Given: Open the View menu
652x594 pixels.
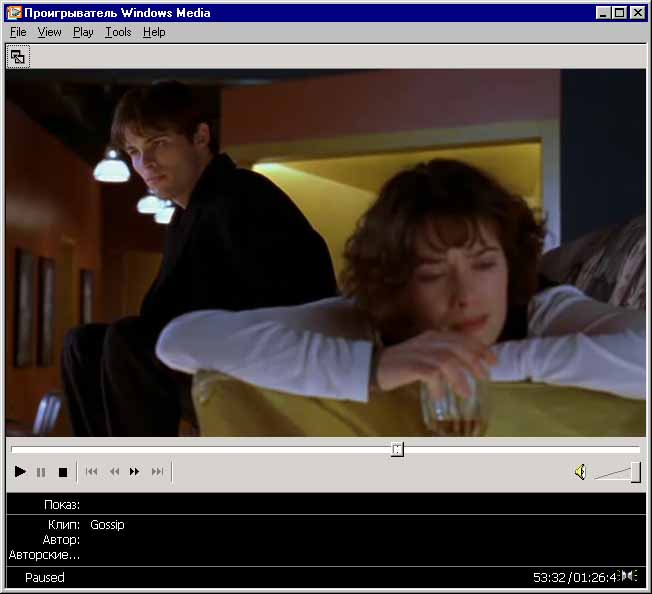Looking at the screenshot, I should pyautogui.click(x=49, y=32).
